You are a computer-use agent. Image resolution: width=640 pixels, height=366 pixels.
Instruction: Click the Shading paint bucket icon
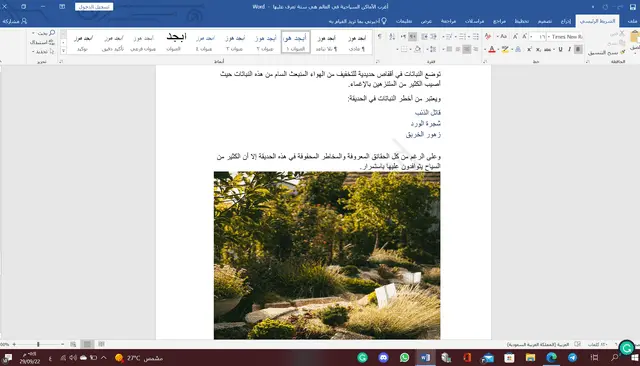(417, 49)
